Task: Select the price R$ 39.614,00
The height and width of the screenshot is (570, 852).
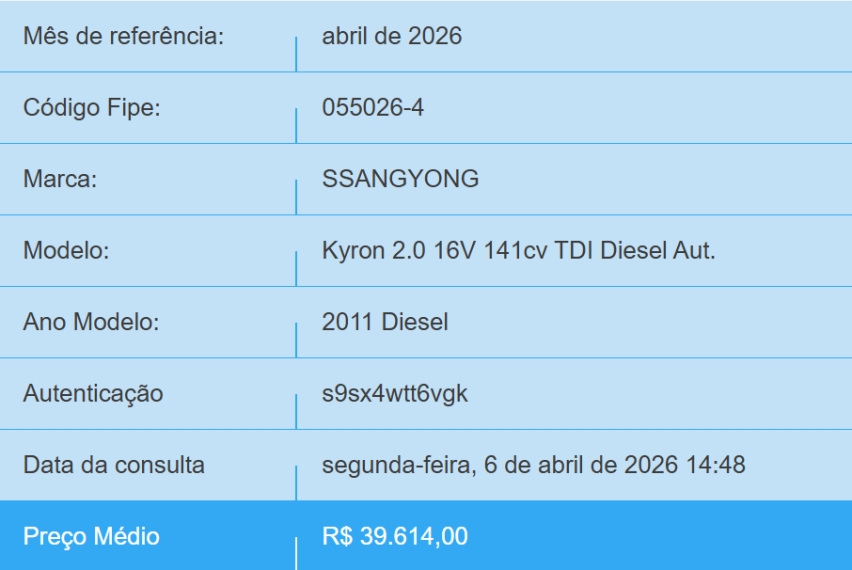Action: pos(394,537)
